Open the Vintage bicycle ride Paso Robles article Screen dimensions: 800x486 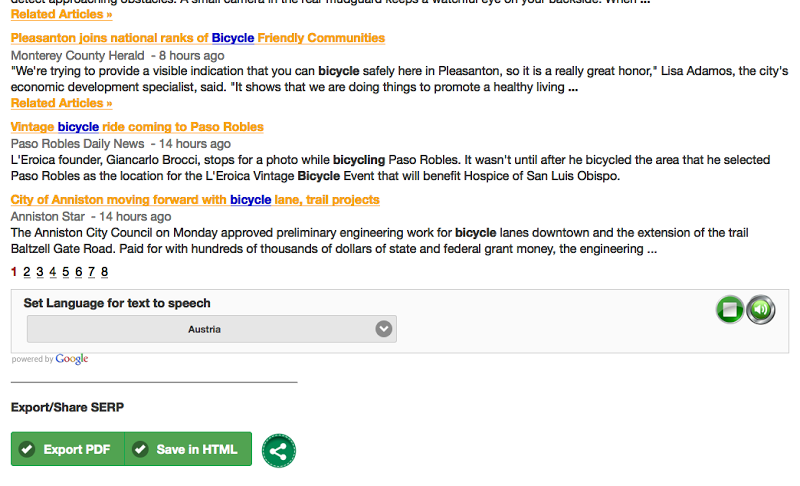click(137, 127)
